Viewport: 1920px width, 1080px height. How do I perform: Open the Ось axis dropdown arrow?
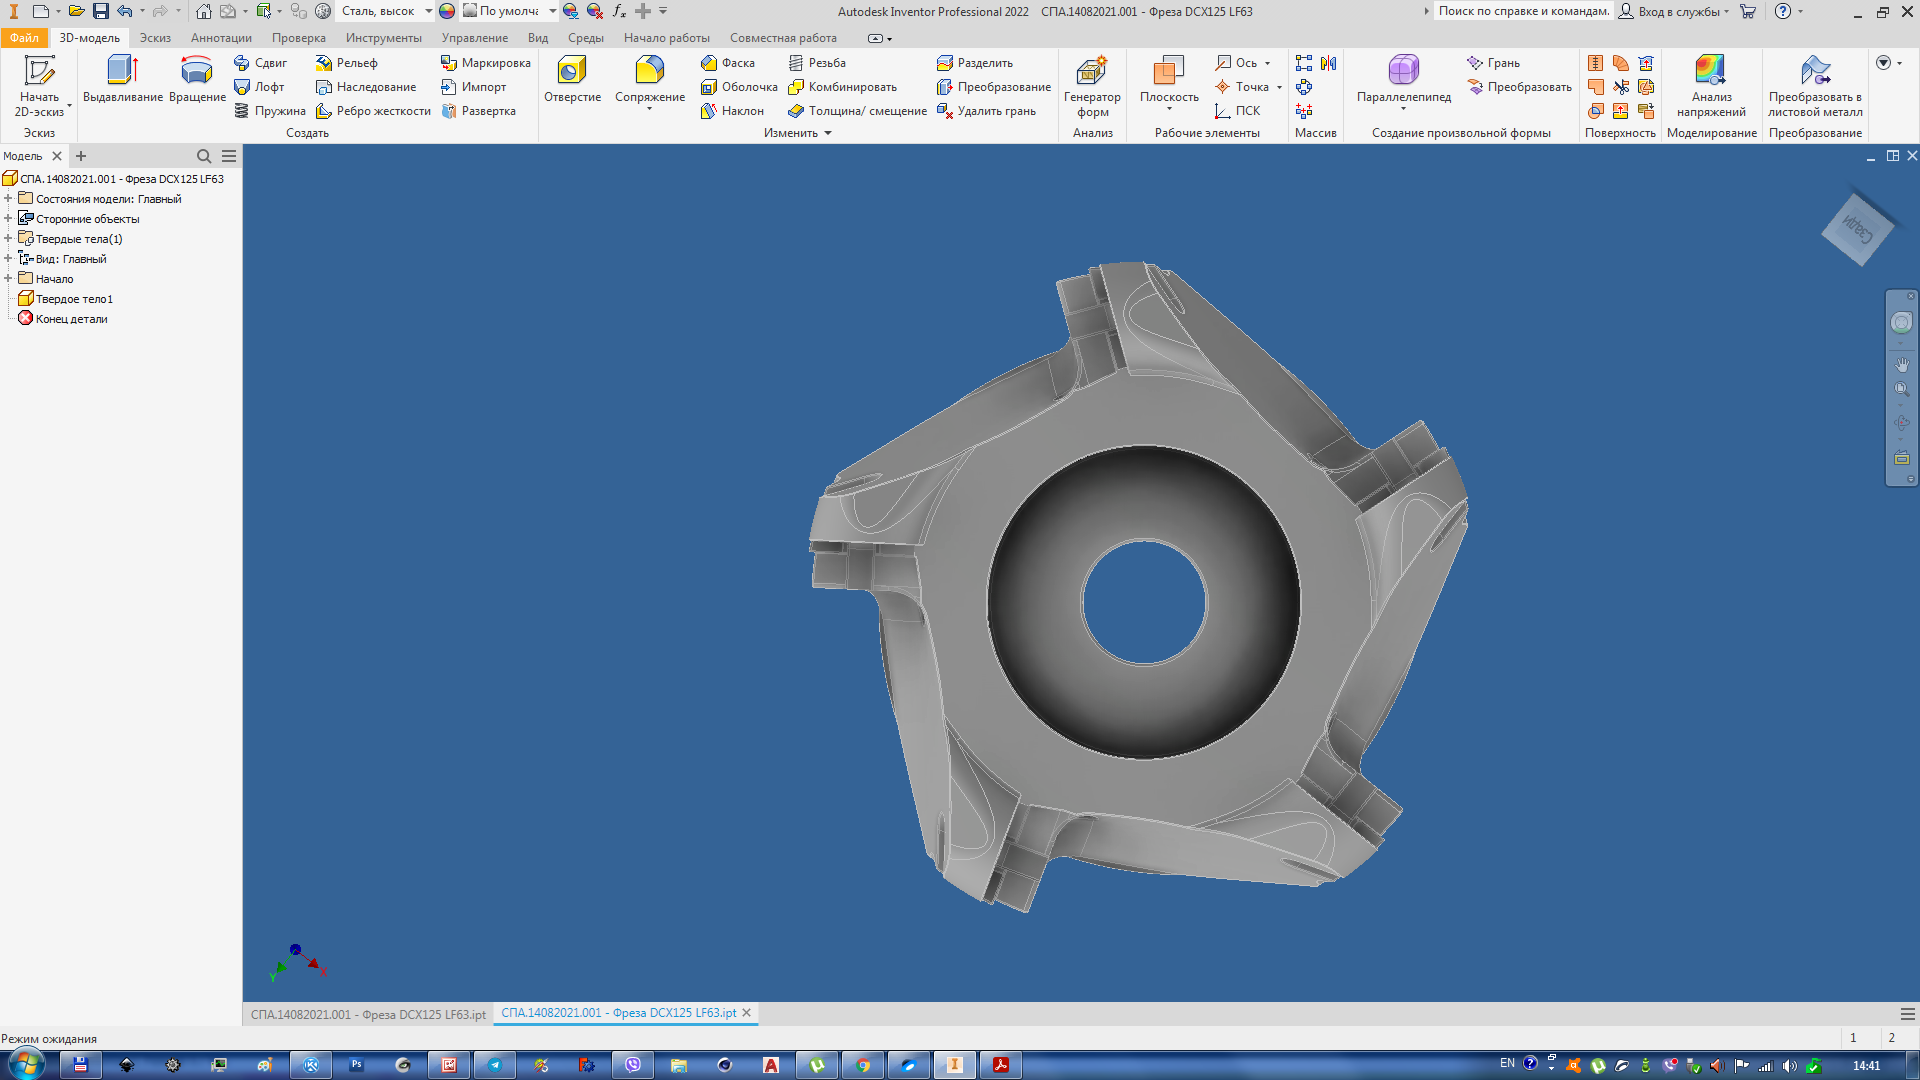pos(1268,63)
